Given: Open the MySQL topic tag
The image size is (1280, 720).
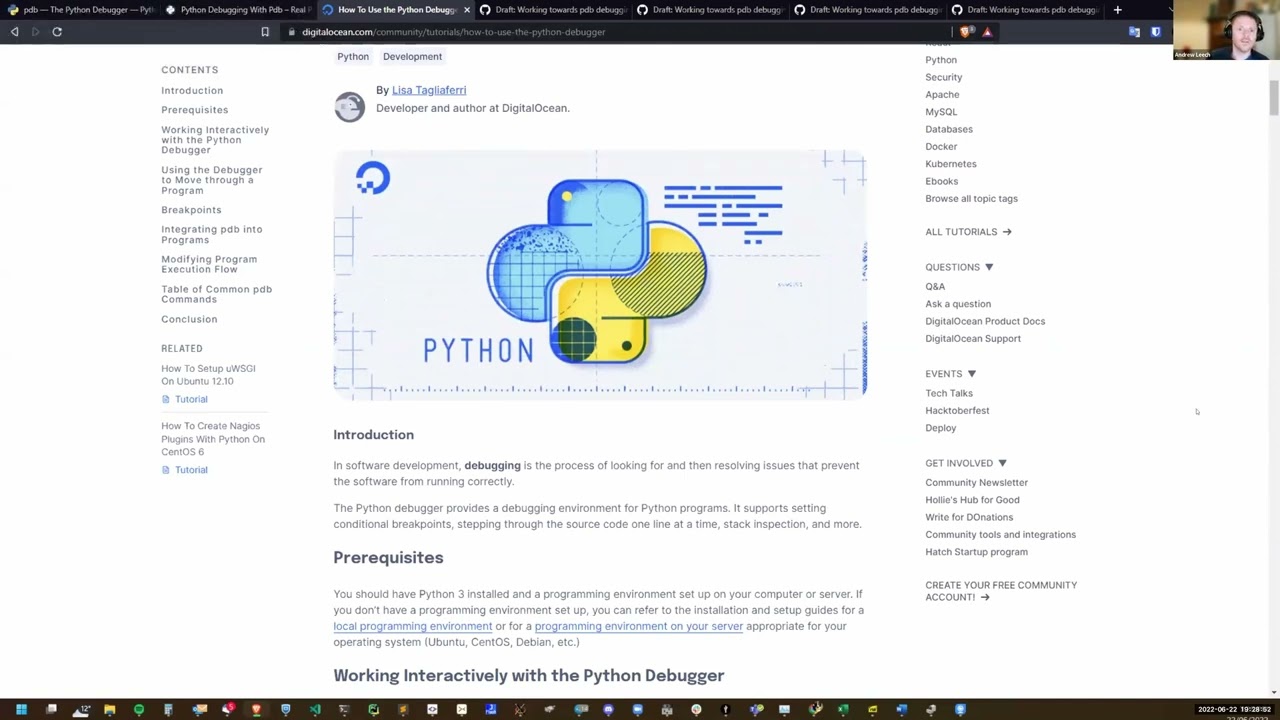Looking at the screenshot, I should pyautogui.click(x=941, y=112).
